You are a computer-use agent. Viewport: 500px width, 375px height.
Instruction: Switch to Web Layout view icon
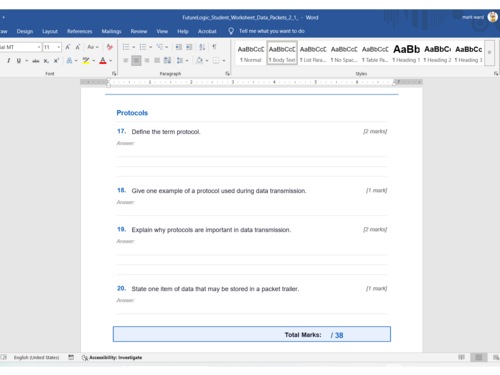496,357
